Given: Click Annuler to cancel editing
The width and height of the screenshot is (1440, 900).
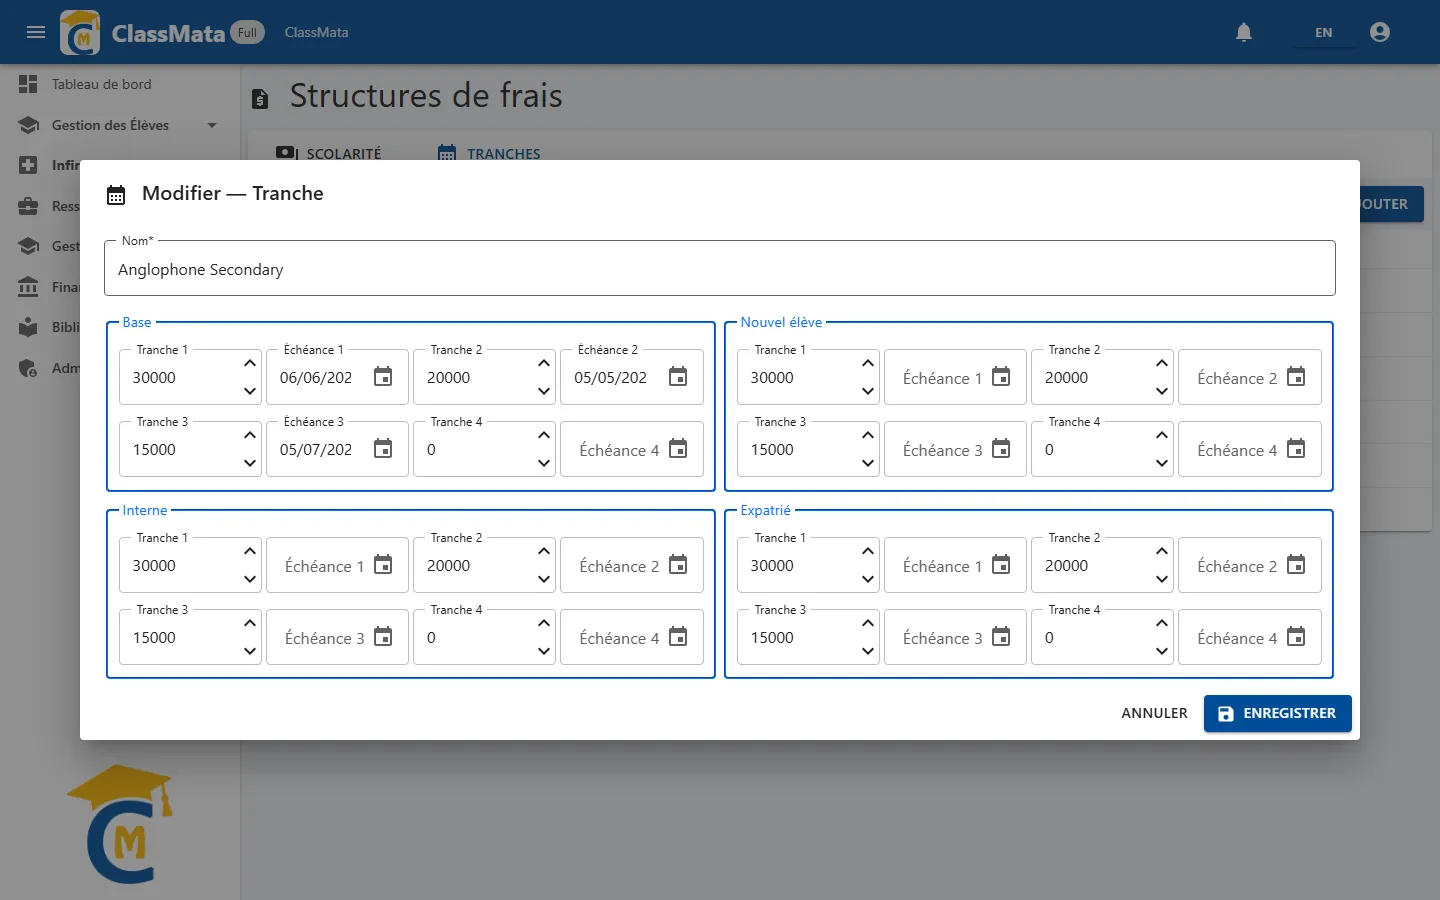Looking at the screenshot, I should (1154, 713).
